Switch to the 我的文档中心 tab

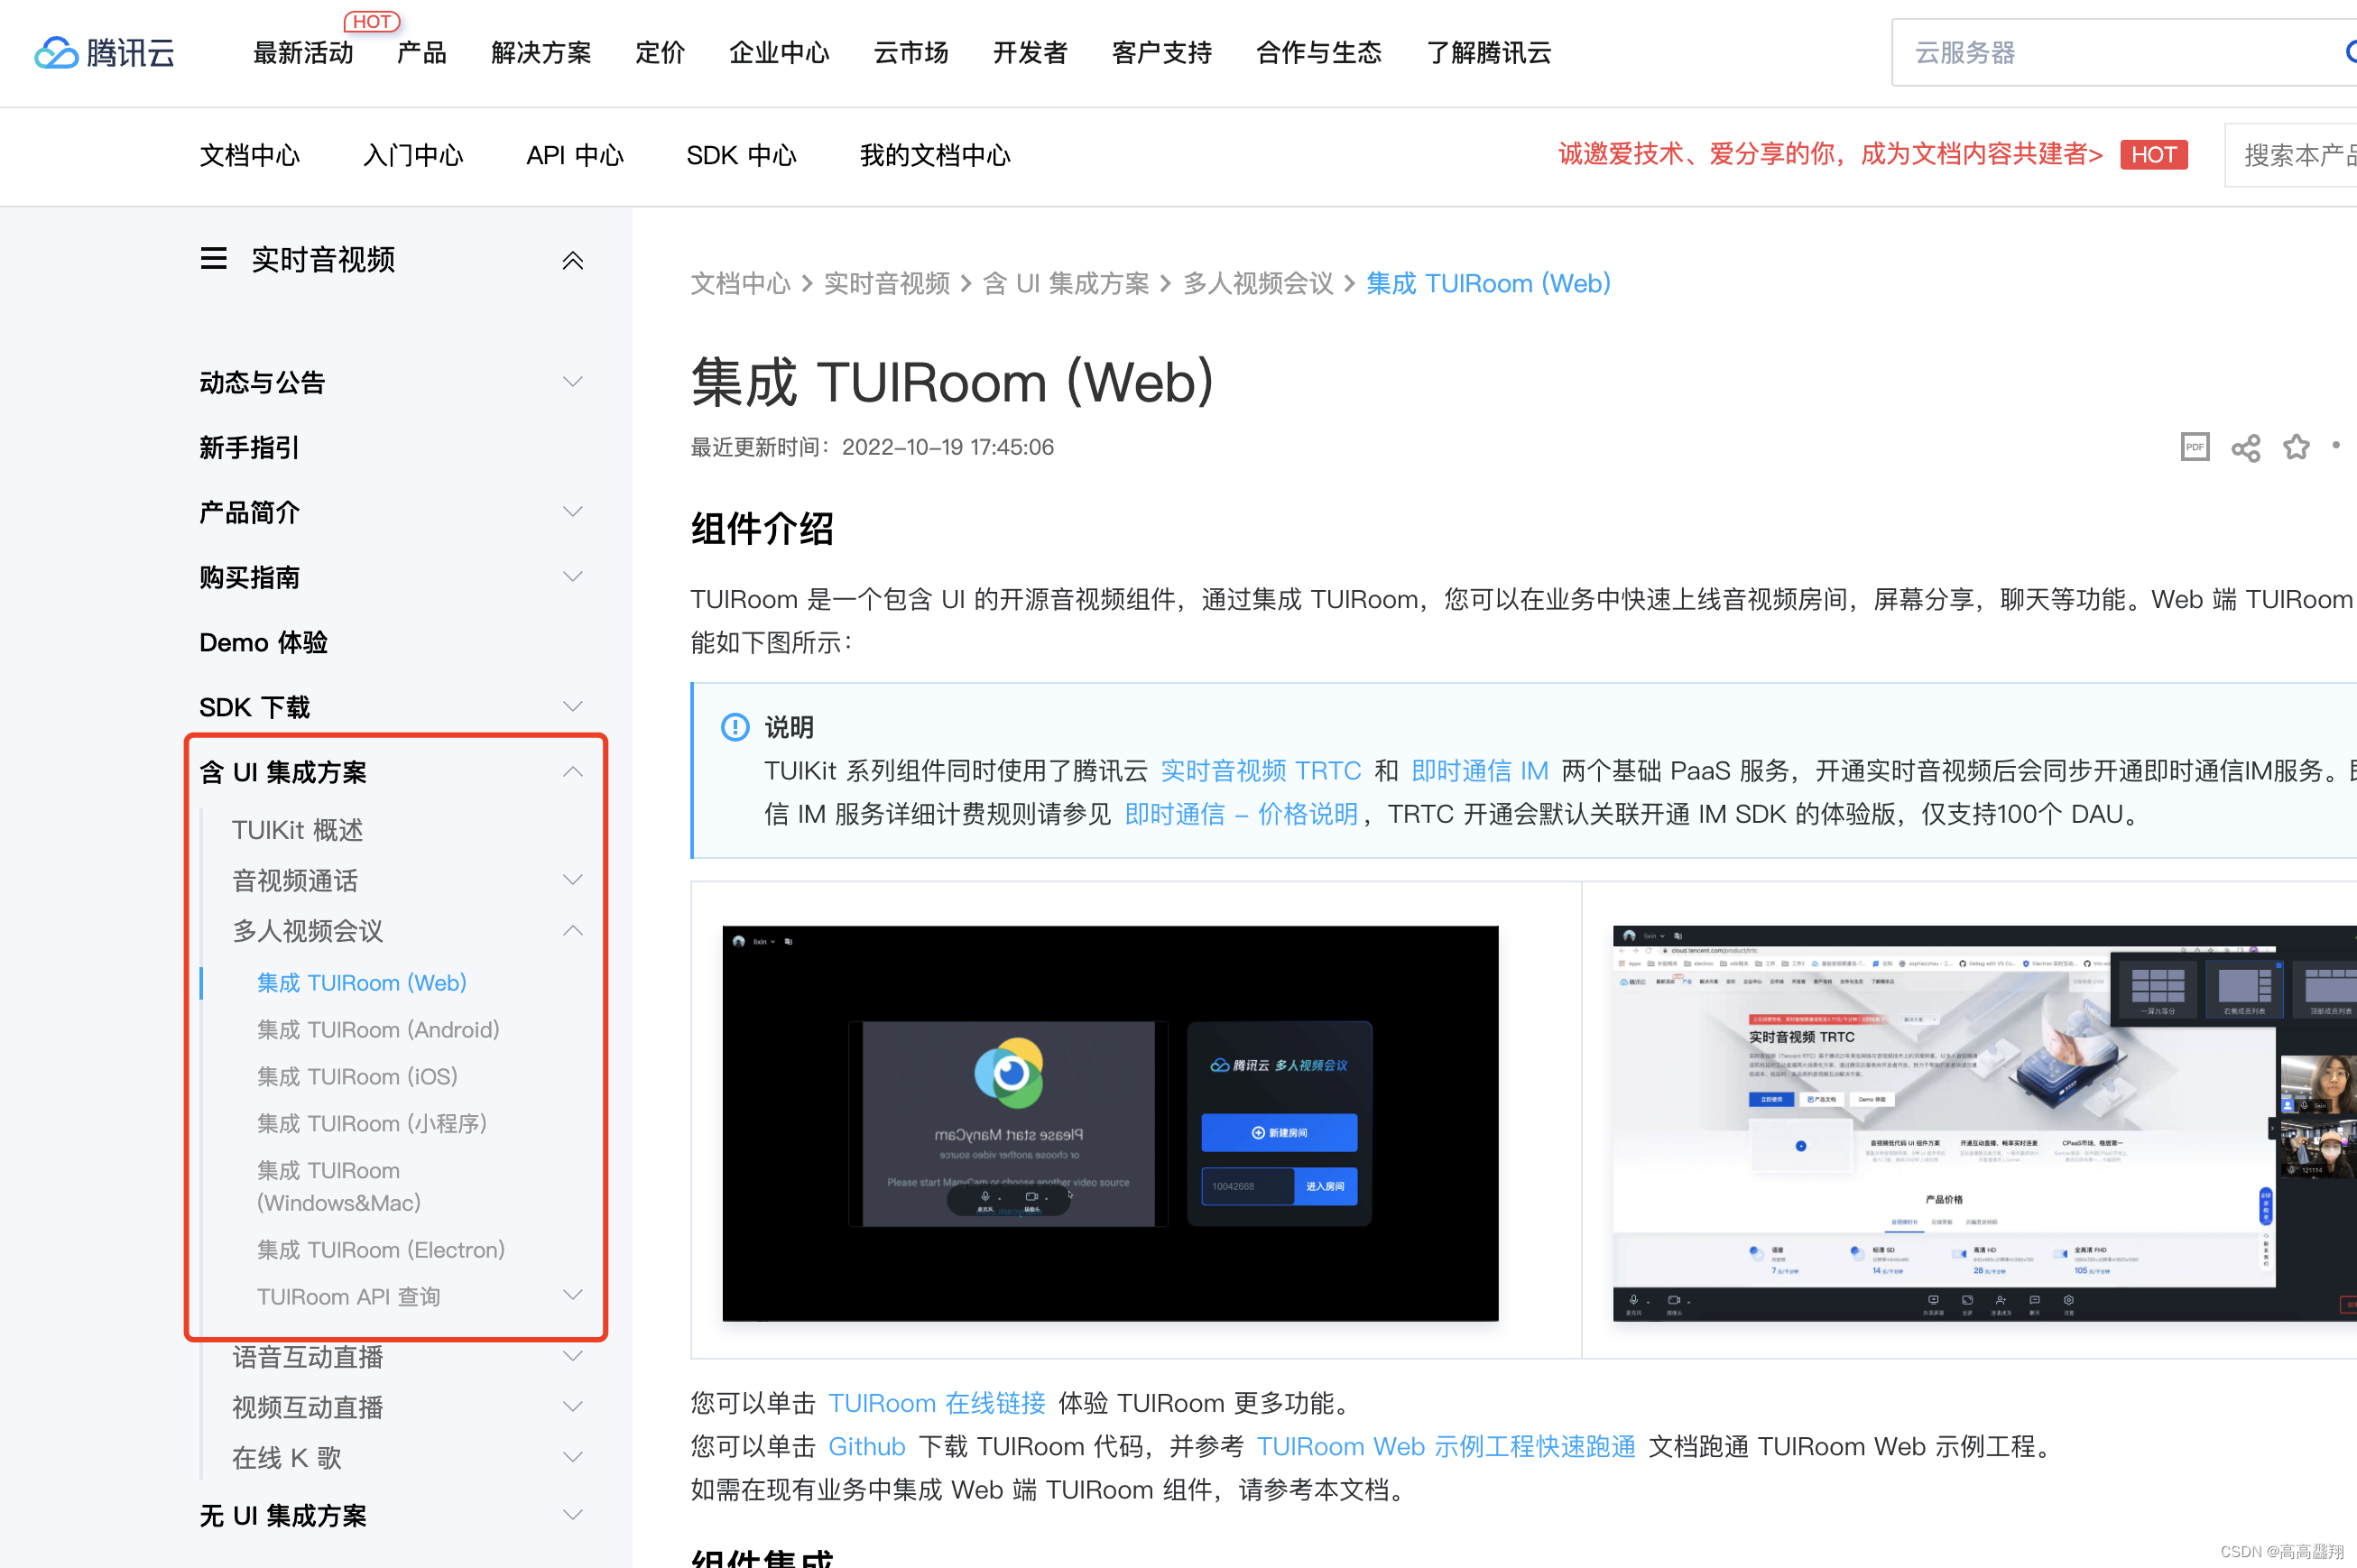point(935,155)
